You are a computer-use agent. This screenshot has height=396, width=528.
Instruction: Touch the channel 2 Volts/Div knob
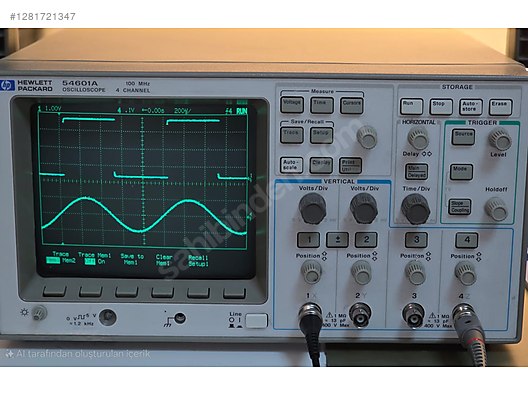pyautogui.click(x=364, y=208)
